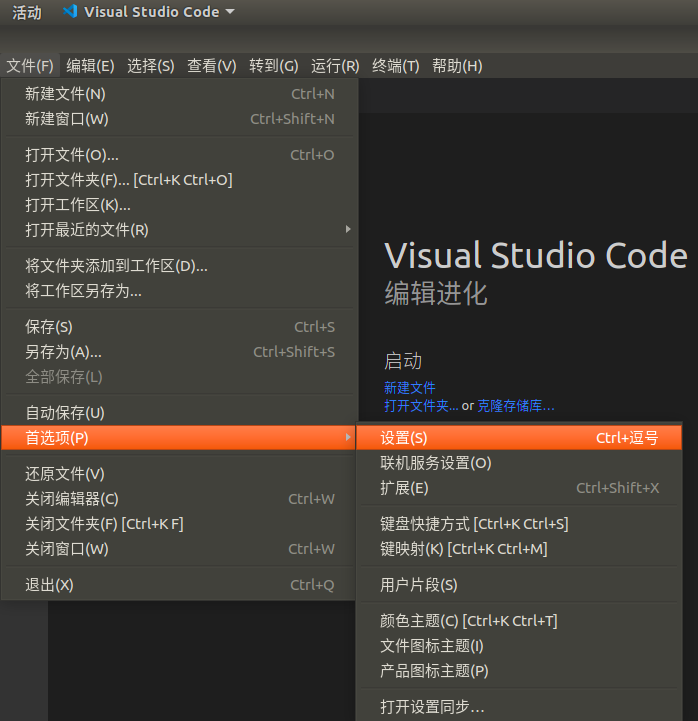Open 用户片段(S) submenu entry
Image resolution: width=698 pixels, height=721 pixels.
click(x=519, y=585)
